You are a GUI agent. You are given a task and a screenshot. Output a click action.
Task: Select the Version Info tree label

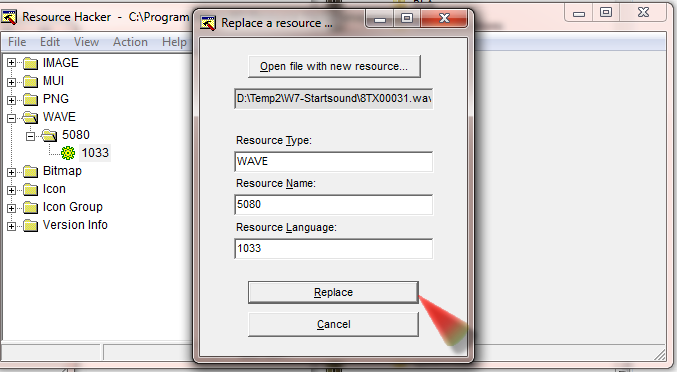click(x=75, y=225)
